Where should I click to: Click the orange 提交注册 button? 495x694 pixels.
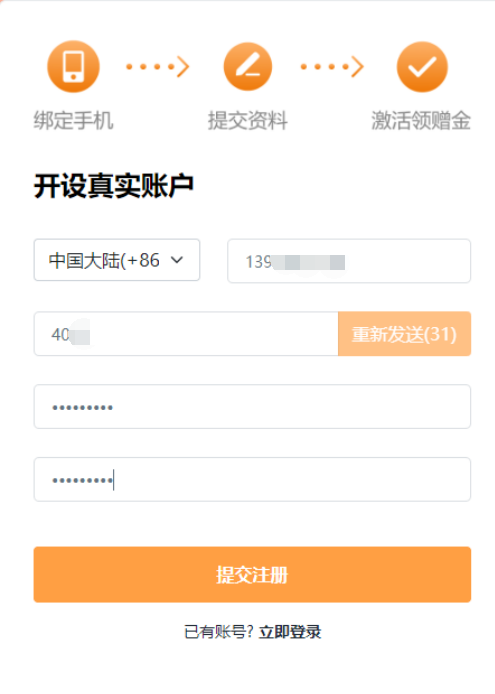click(252, 574)
